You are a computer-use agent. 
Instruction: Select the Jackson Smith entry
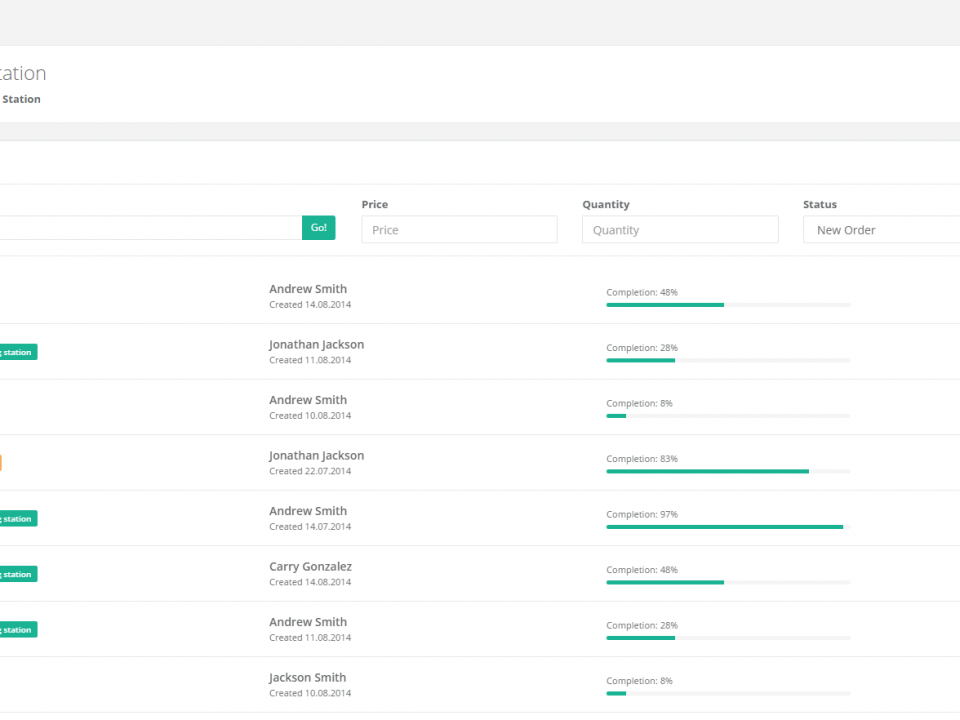point(307,678)
